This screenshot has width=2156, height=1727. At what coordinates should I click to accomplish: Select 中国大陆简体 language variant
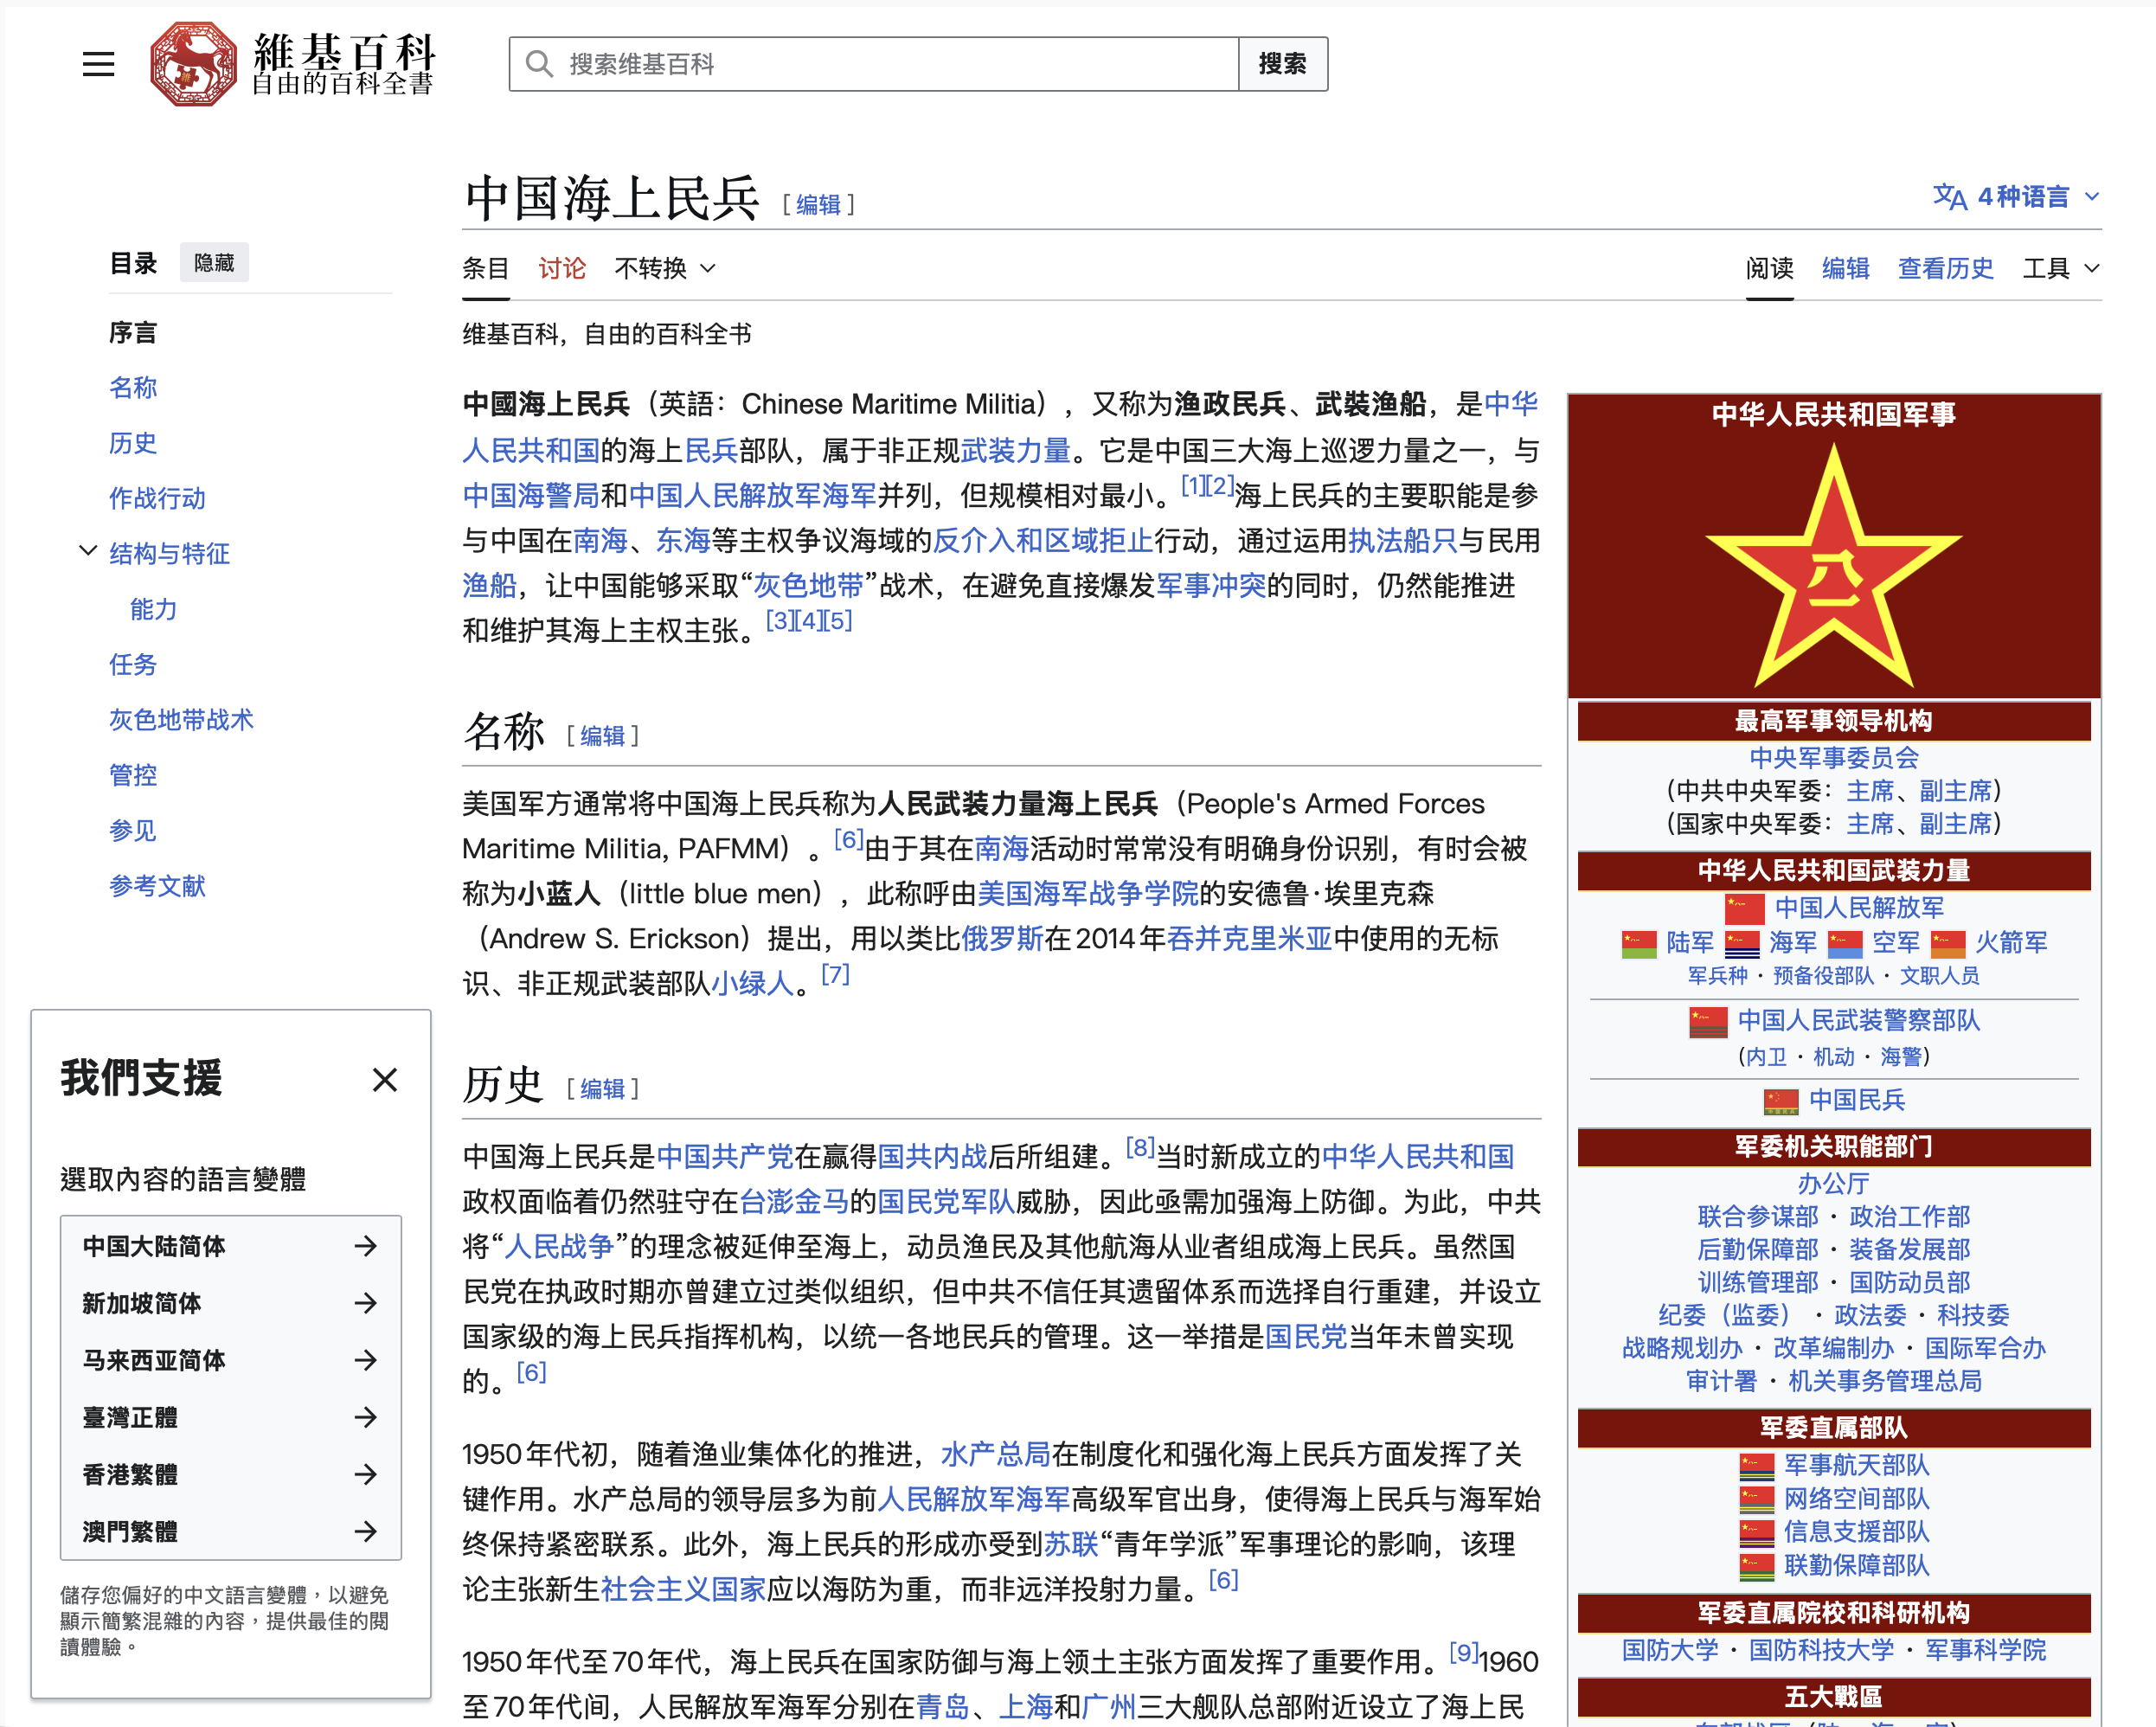click(x=154, y=1246)
